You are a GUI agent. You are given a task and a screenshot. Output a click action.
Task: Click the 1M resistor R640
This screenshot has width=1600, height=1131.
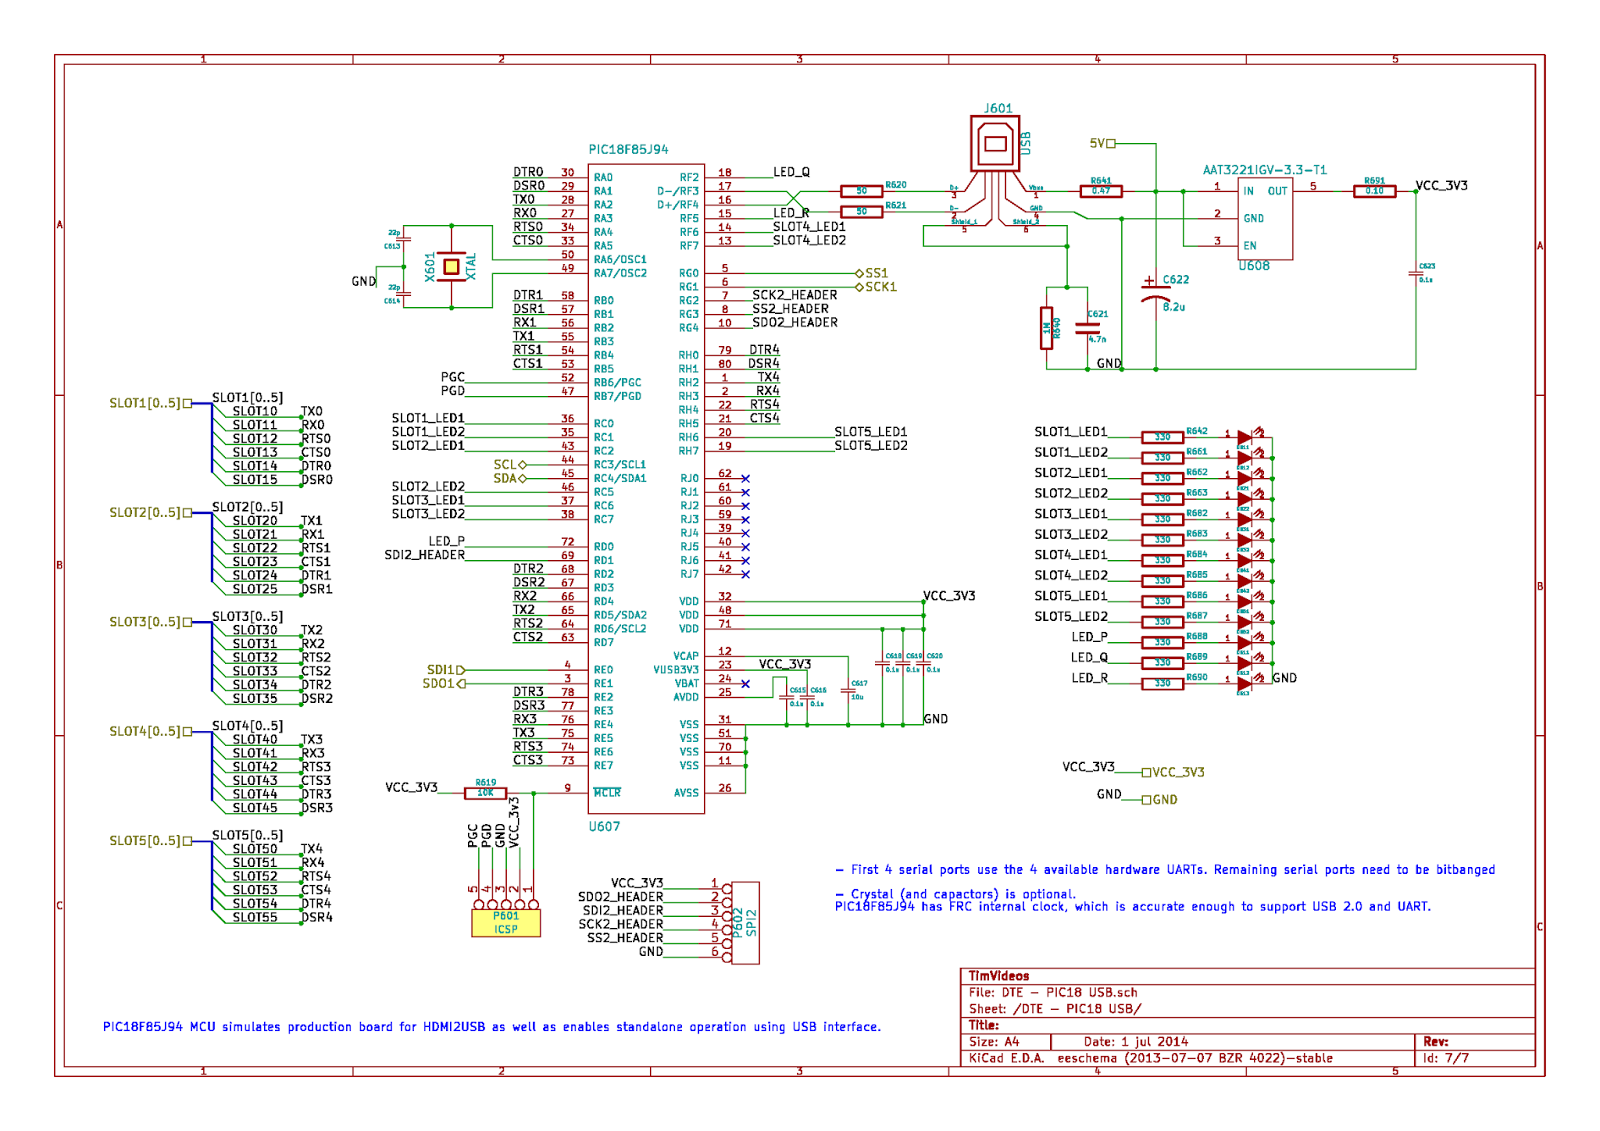[x=1047, y=328]
